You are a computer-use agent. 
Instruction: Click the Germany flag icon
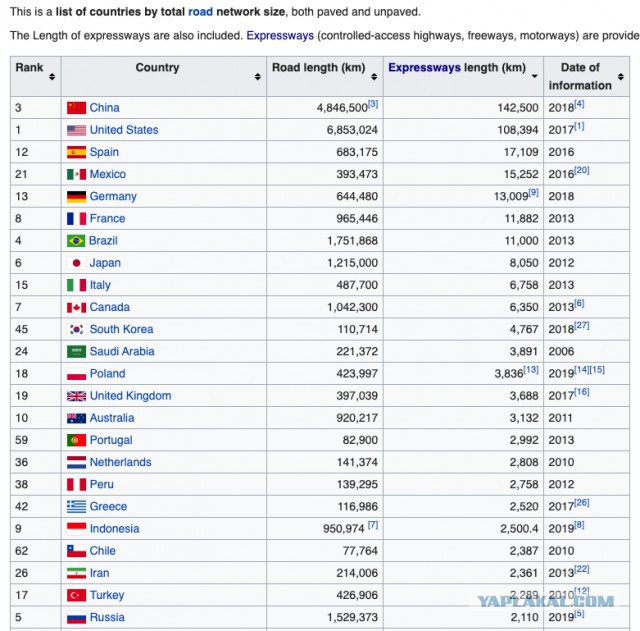76,196
